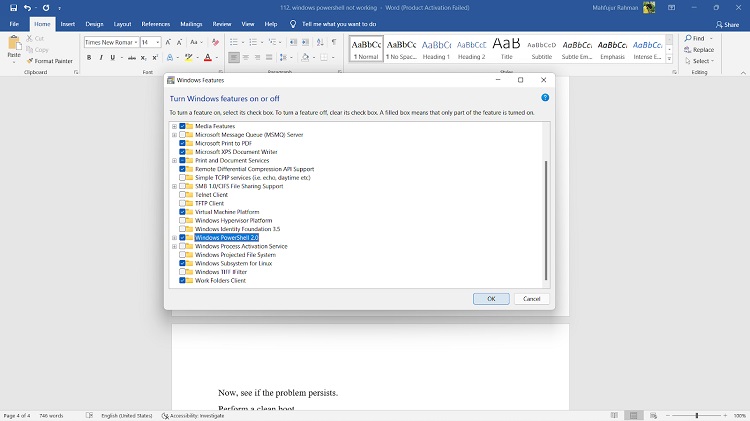Enable Telnet Client checkbox

click(182, 195)
